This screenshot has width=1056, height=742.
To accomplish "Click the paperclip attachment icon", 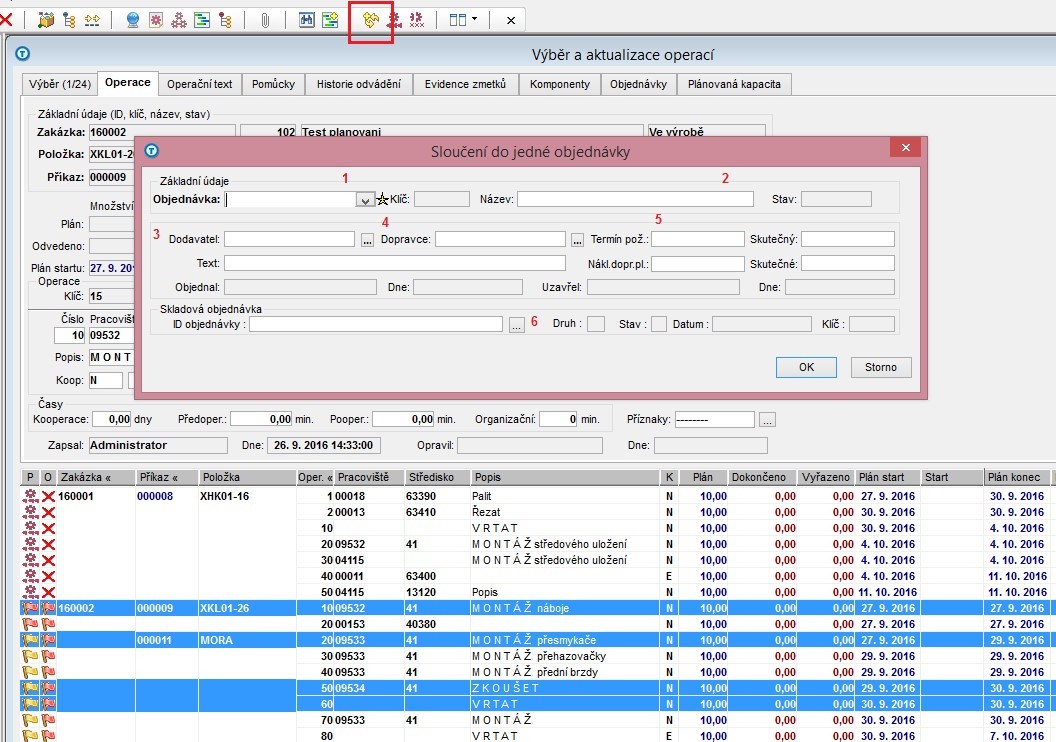I will pyautogui.click(x=265, y=20).
